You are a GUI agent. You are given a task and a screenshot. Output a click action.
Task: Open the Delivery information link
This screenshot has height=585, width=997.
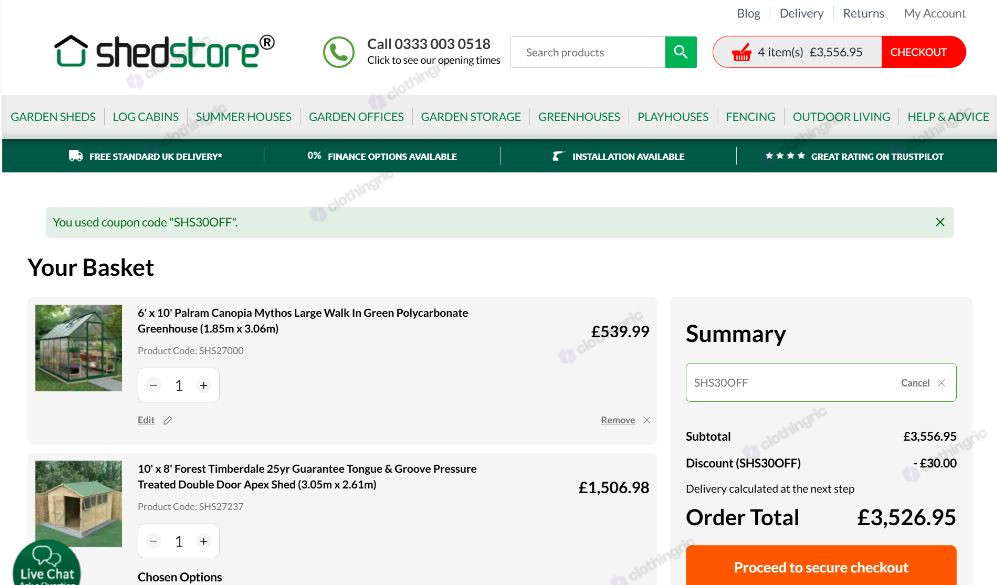click(x=801, y=13)
